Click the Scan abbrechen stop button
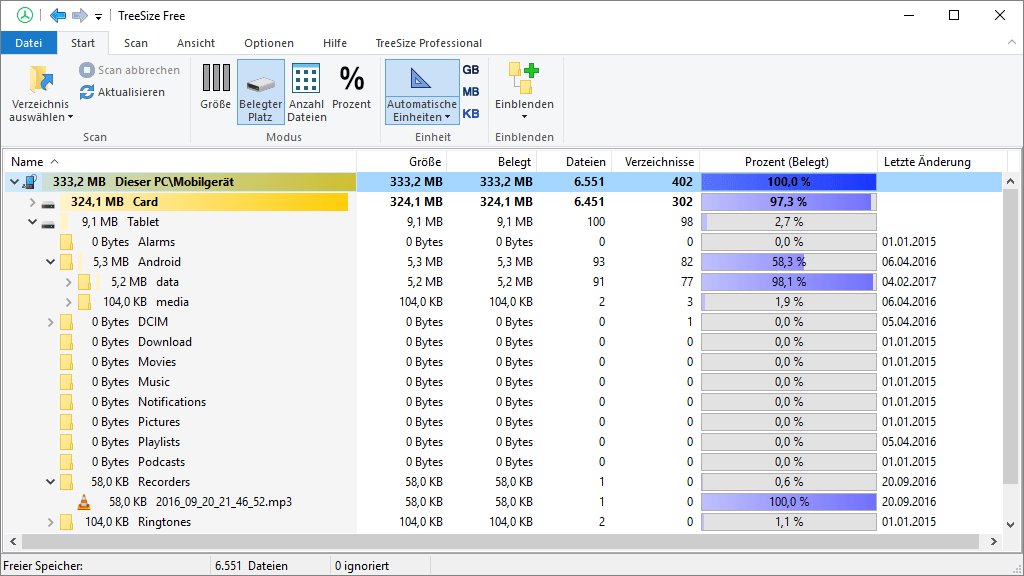Image resolution: width=1024 pixels, height=576 pixels. click(x=129, y=70)
